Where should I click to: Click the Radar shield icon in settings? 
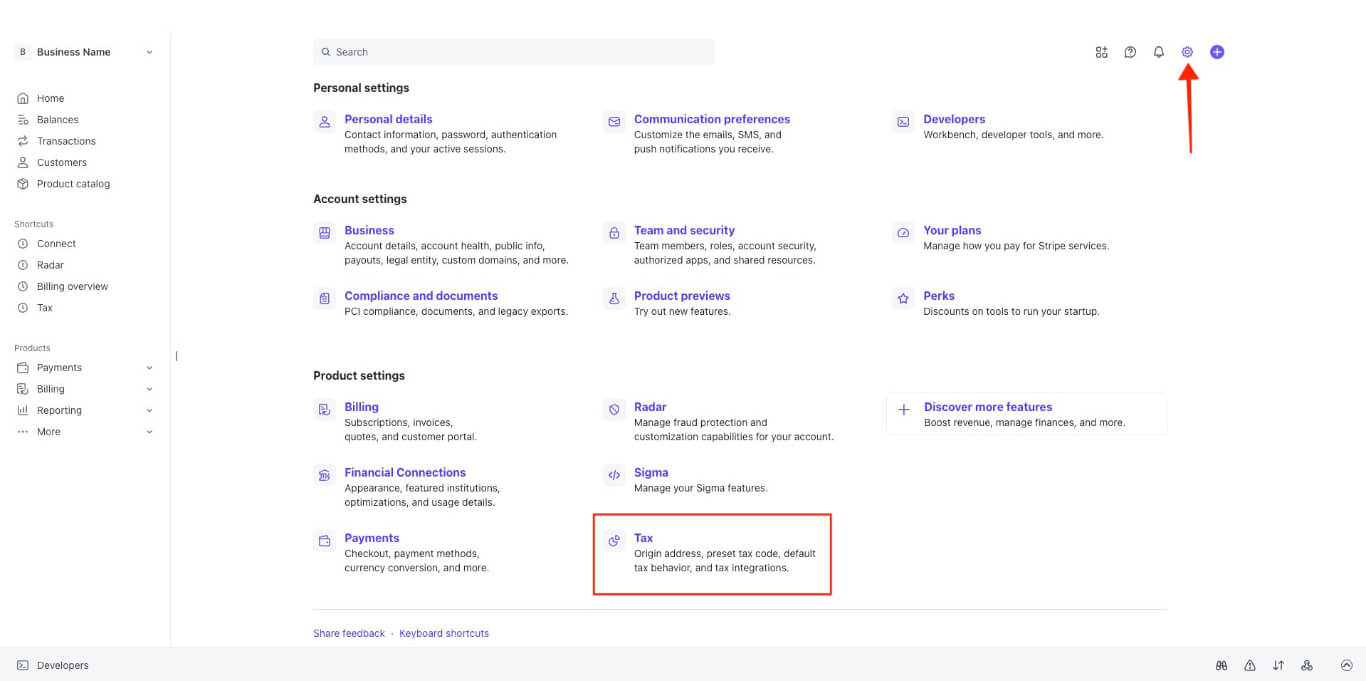tap(614, 410)
